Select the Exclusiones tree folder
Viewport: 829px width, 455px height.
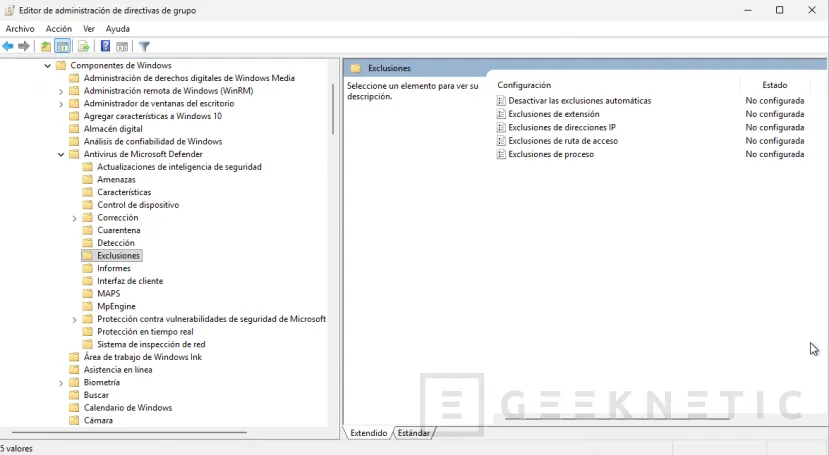coord(118,256)
